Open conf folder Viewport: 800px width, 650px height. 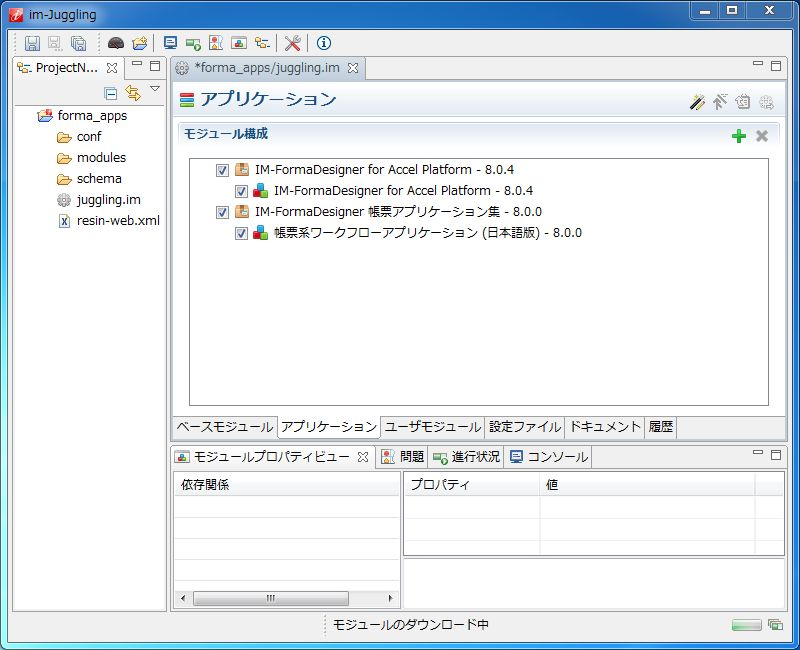tap(89, 137)
